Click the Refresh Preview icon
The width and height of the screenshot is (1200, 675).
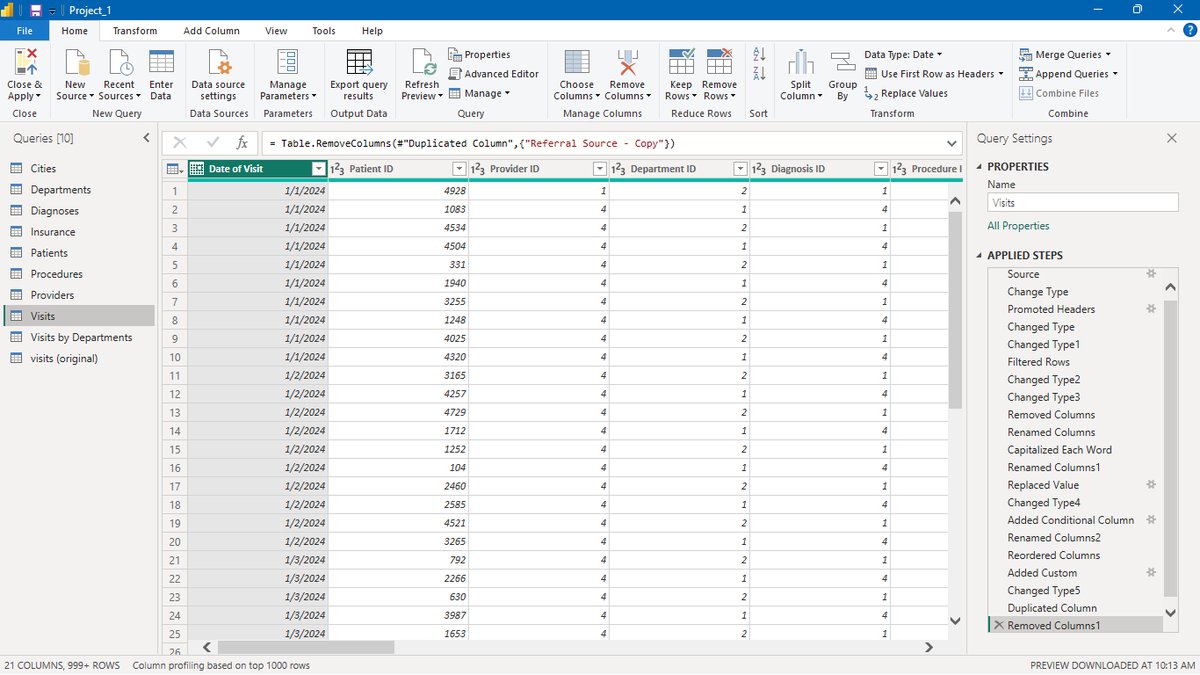tap(421, 62)
